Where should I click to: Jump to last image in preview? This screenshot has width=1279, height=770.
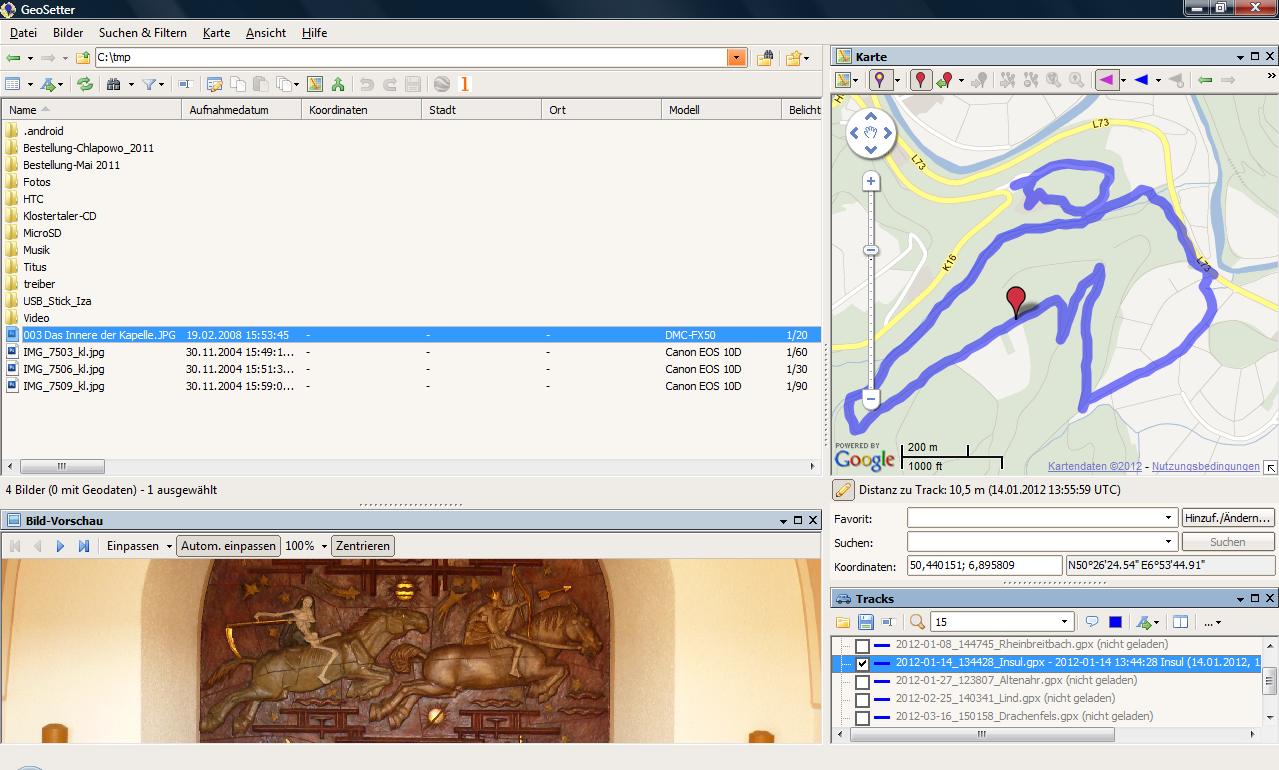(x=84, y=546)
